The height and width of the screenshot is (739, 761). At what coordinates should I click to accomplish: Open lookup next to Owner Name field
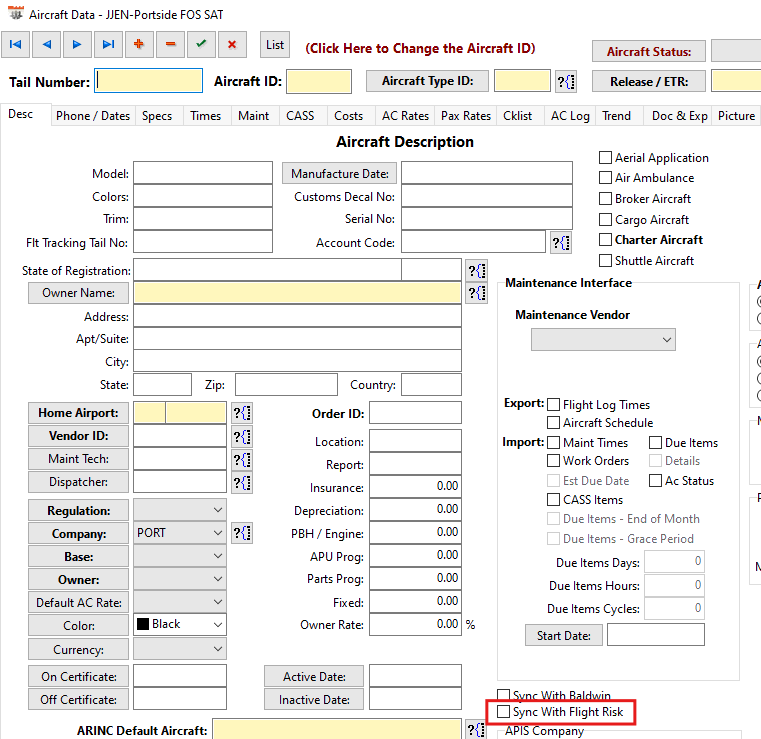477,293
